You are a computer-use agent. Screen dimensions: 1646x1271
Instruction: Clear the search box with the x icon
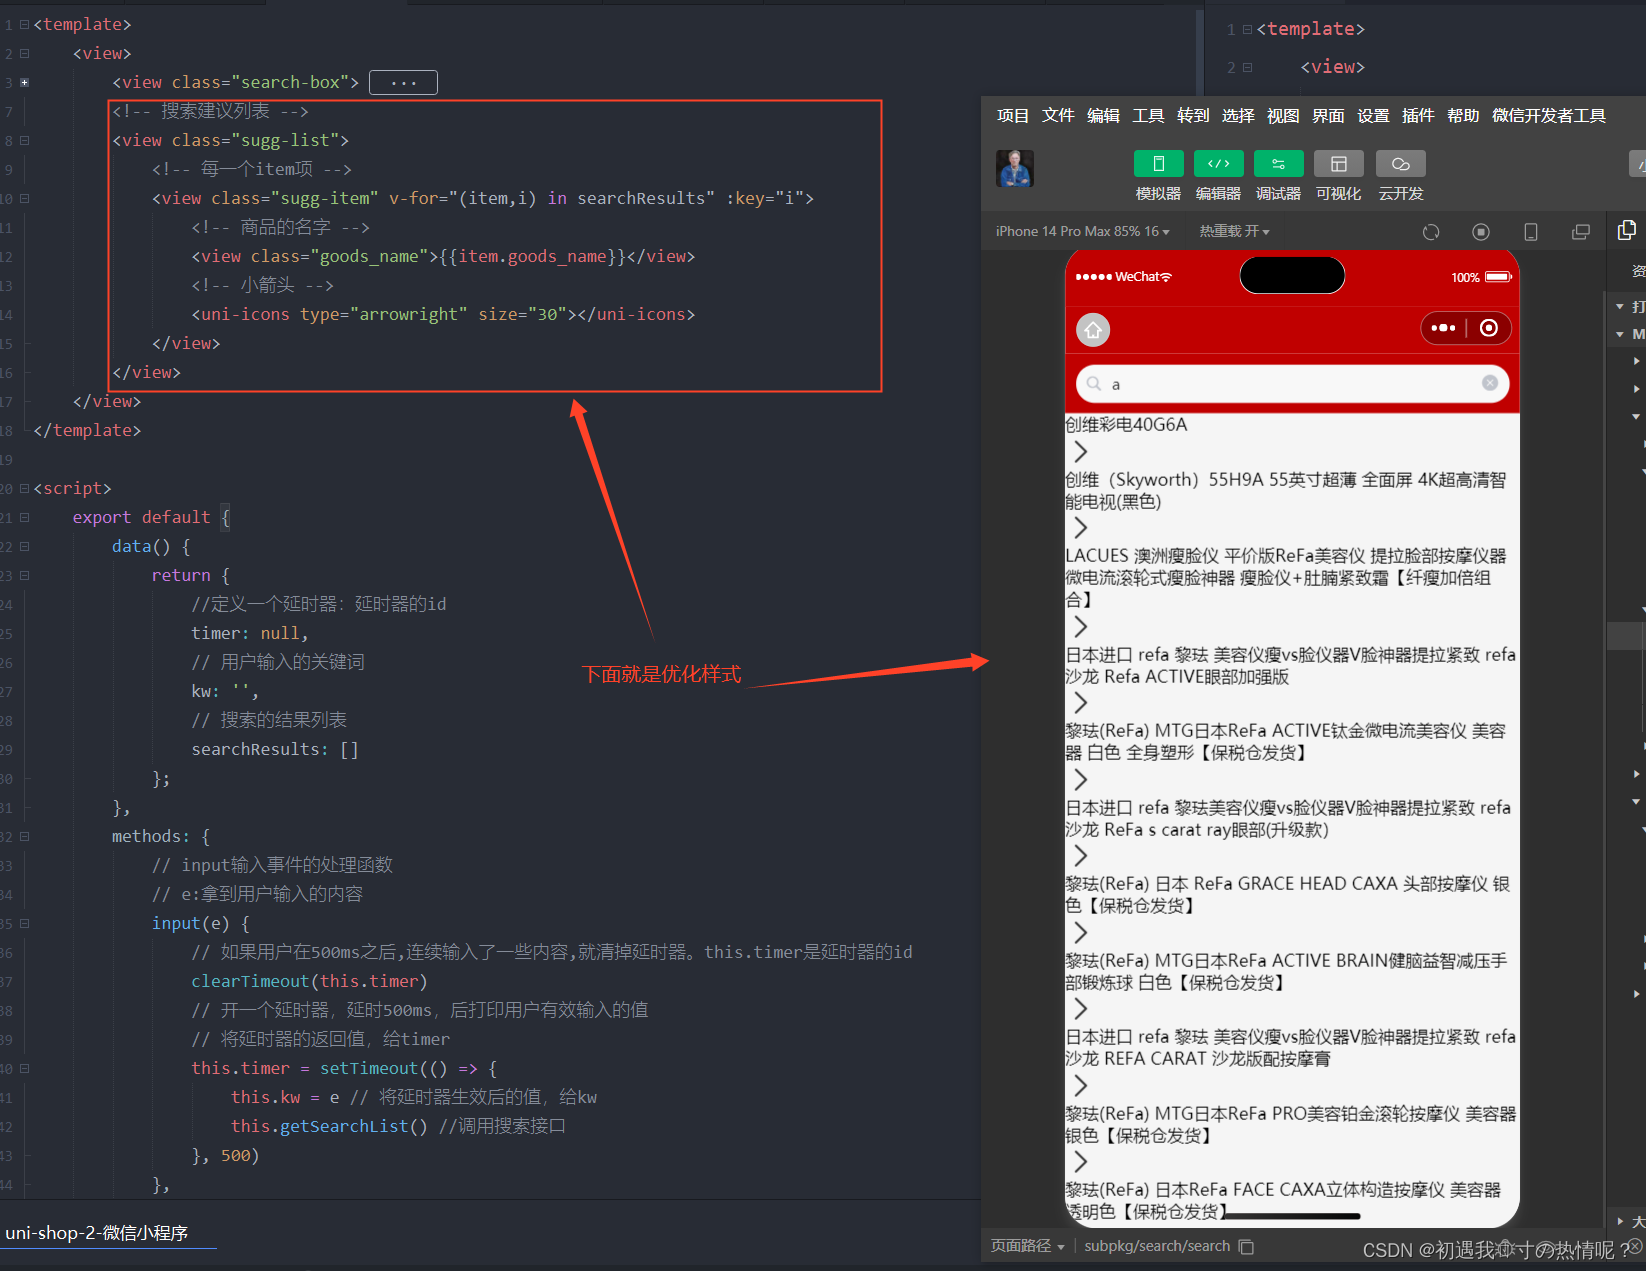pyautogui.click(x=1490, y=383)
